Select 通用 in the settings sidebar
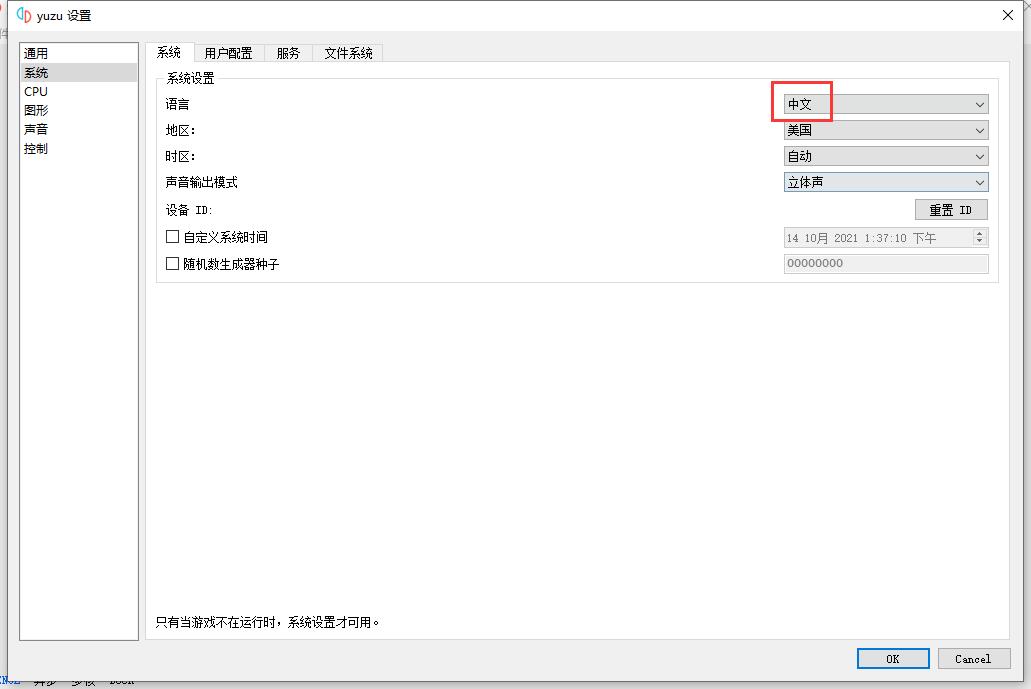Viewport: 1031px width, 689px height. (x=36, y=53)
